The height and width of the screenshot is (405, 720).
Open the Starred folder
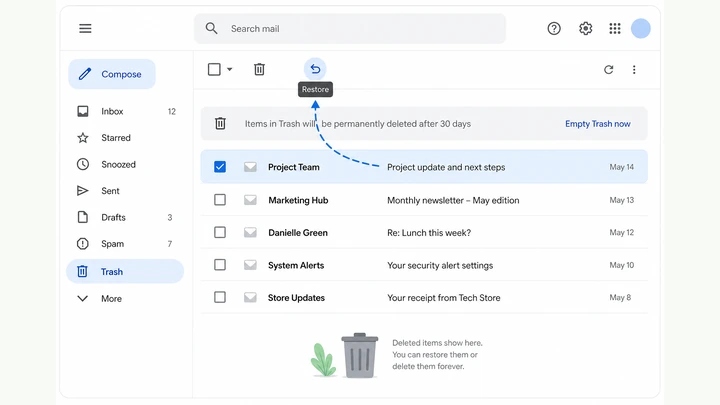[x=126, y=138]
